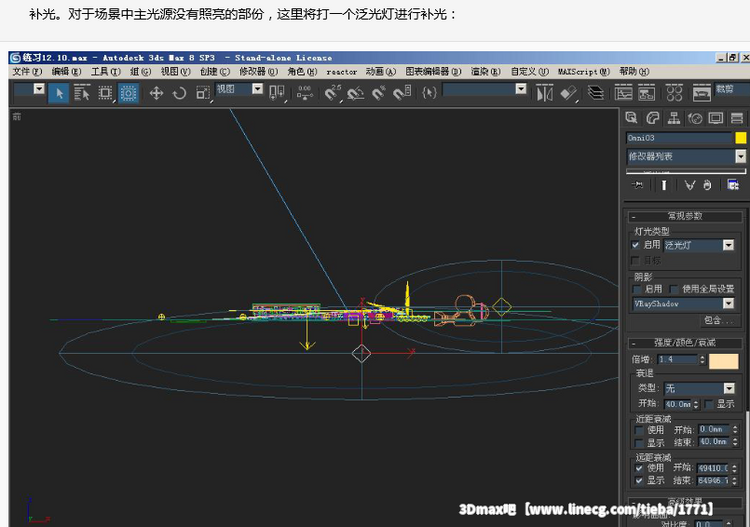750x527 pixels.
Task: Choose the rectangular selection region tool
Action: [x=105, y=93]
